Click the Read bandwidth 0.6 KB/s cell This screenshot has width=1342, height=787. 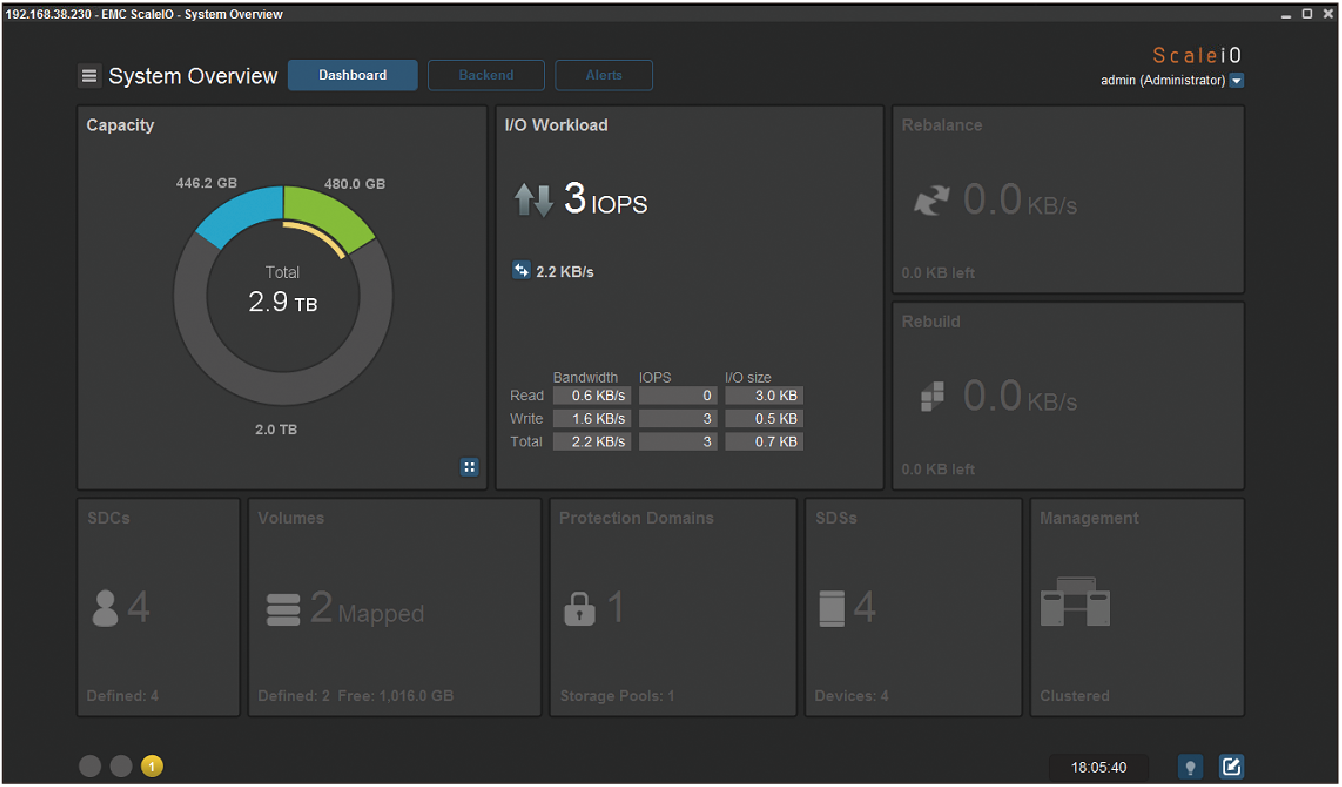click(592, 396)
